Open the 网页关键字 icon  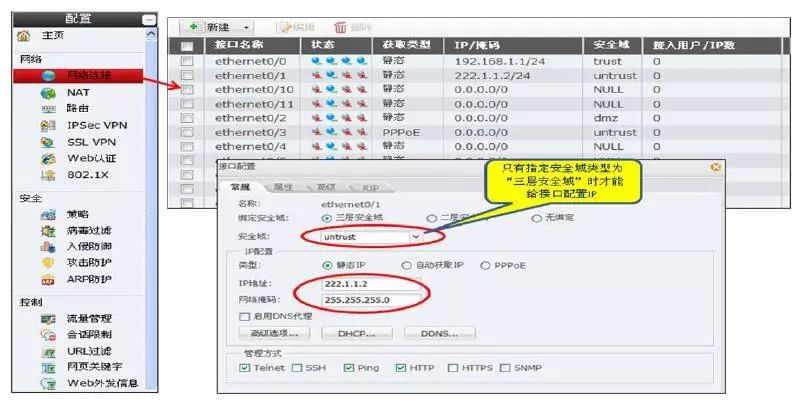pyautogui.click(x=48, y=367)
